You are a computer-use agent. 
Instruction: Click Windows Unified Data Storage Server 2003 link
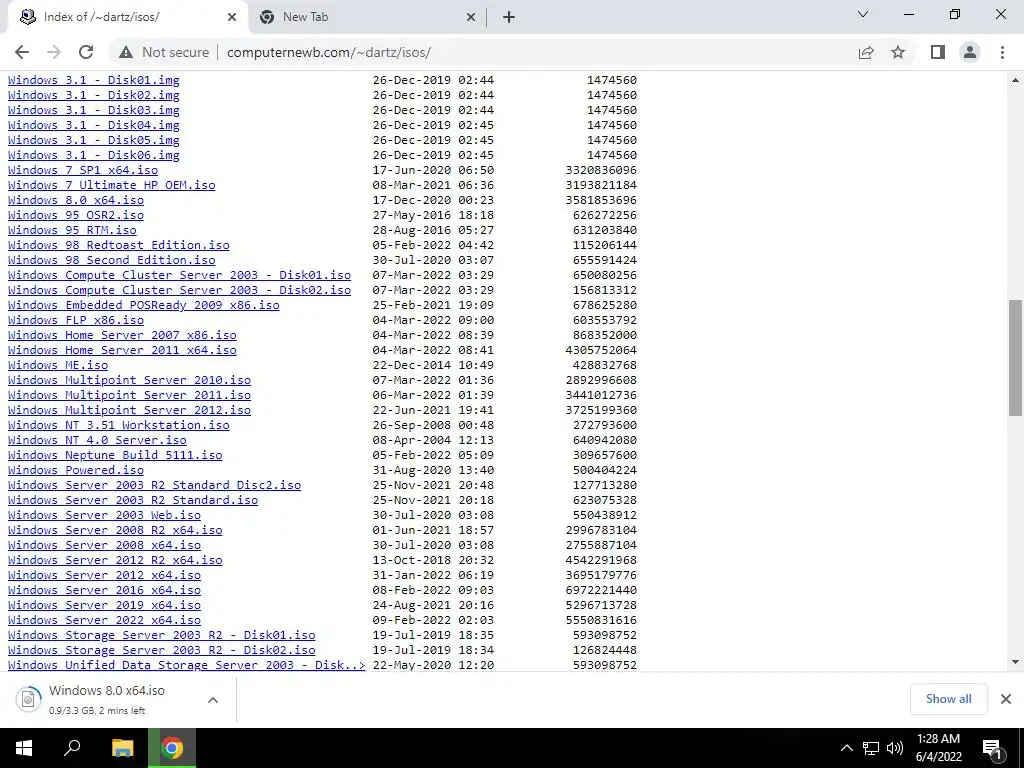point(187,665)
